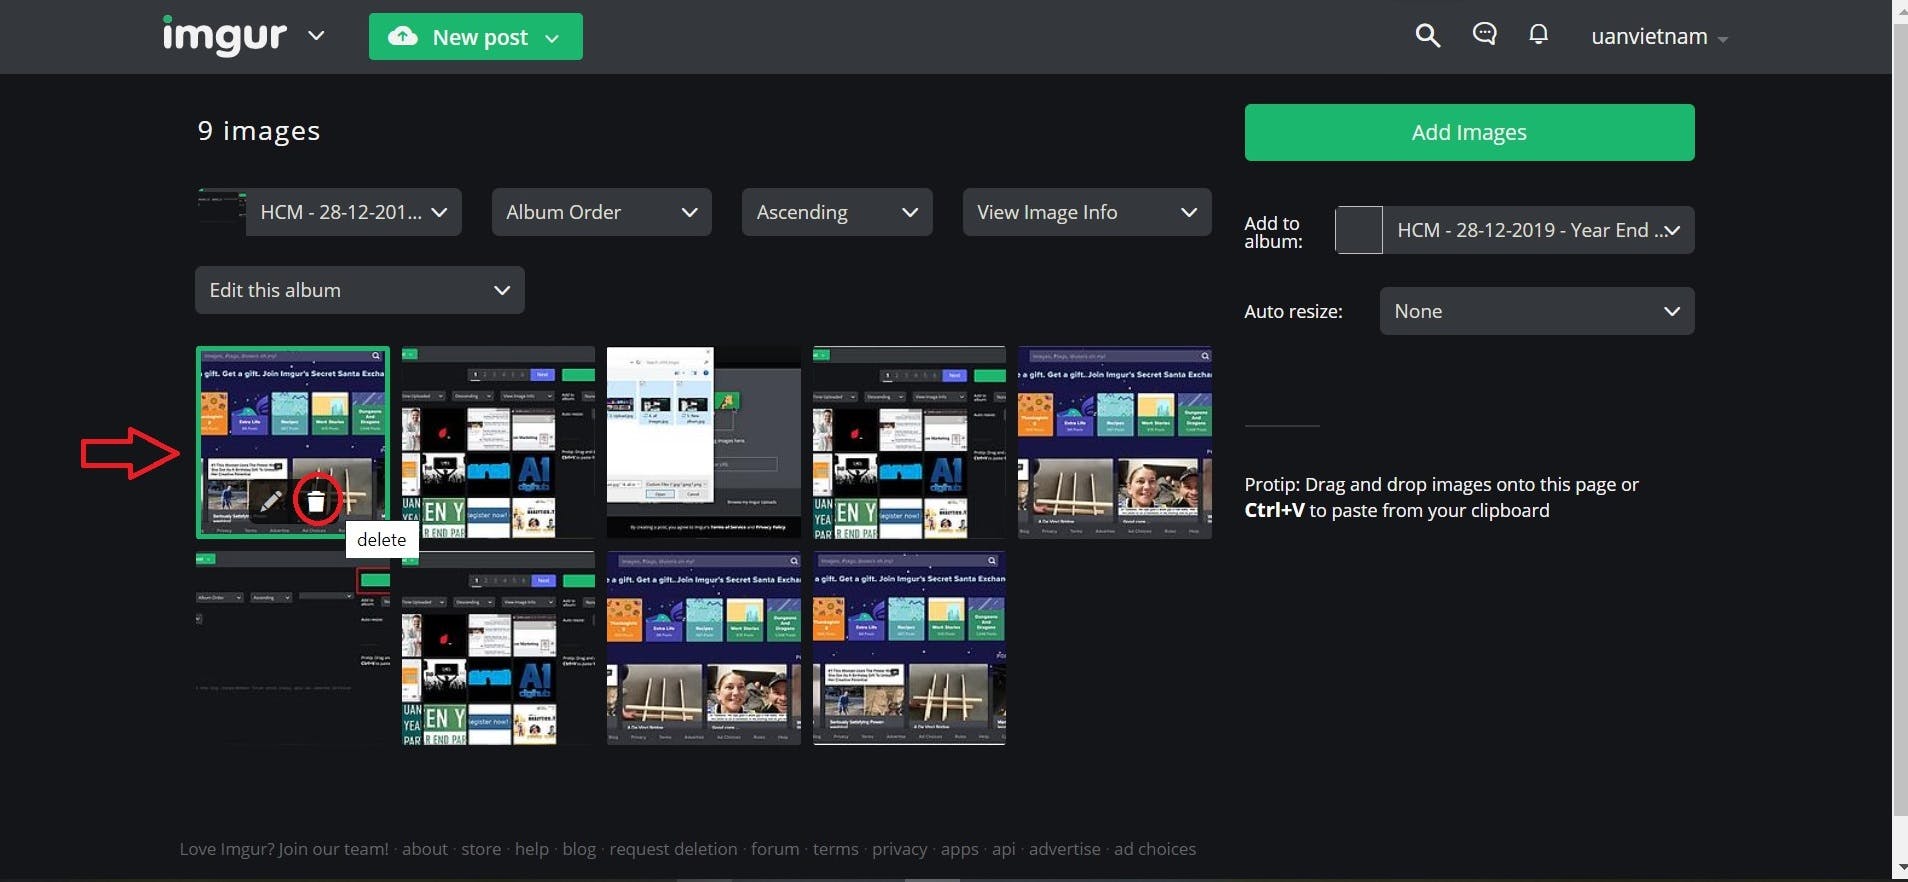Change the Ascending order dropdown
Screen dimensions: 1908x882
pyautogui.click(x=837, y=212)
